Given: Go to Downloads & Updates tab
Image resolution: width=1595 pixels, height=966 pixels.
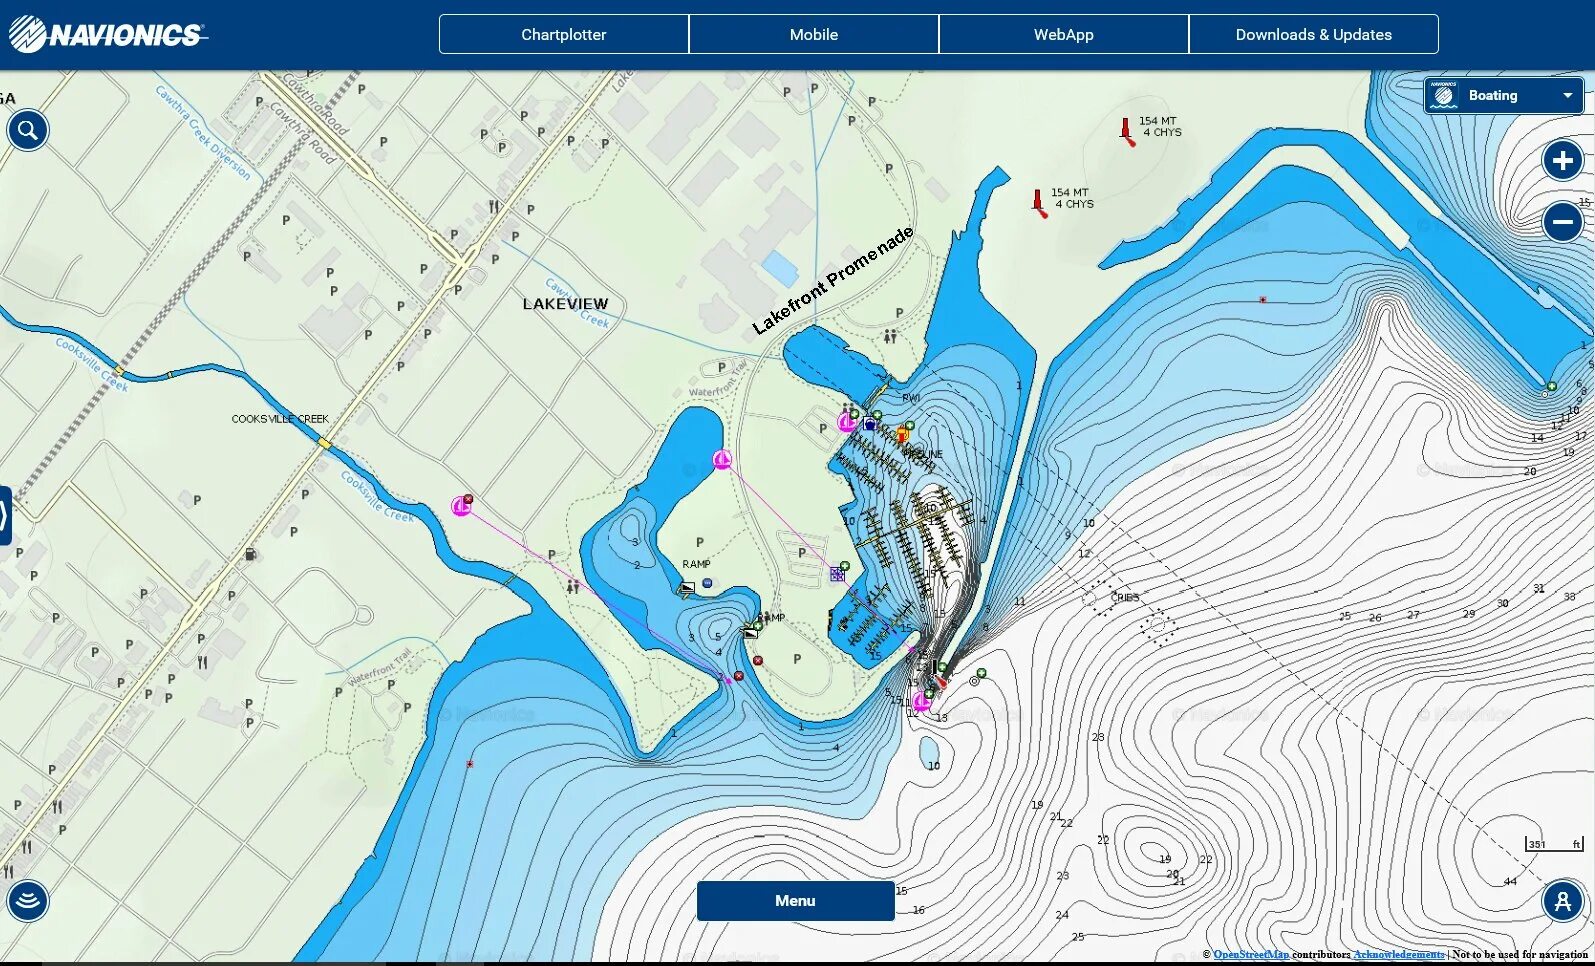Looking at the screenshot, I should (x=1314, y=34).
